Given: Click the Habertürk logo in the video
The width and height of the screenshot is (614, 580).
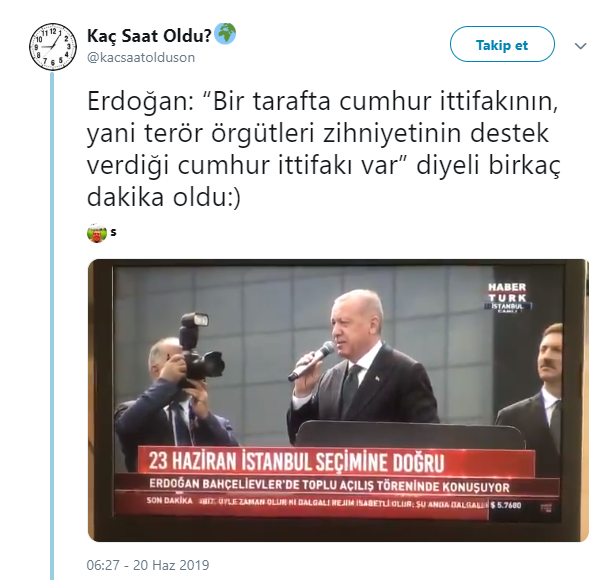Looking at the screenshot, I should click(x=507, y=297).
